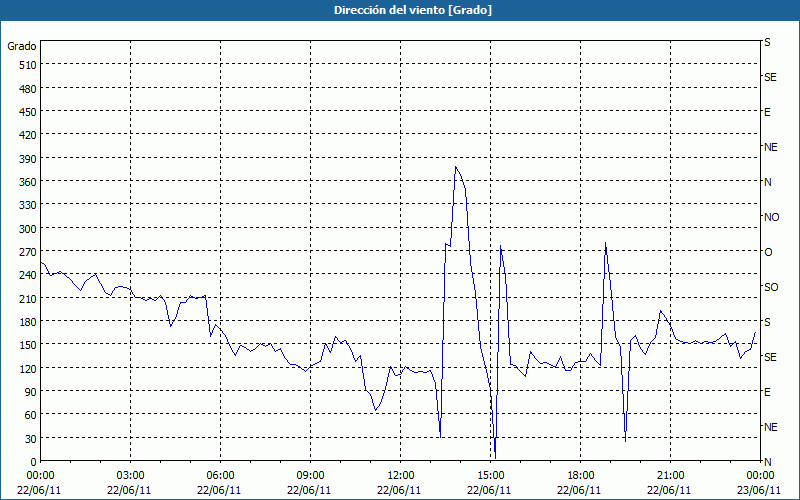Image resolution: width=800 pixels, height=500 pixels.
Task: Pick the 180 degree axis label
Action: (29, 322)
